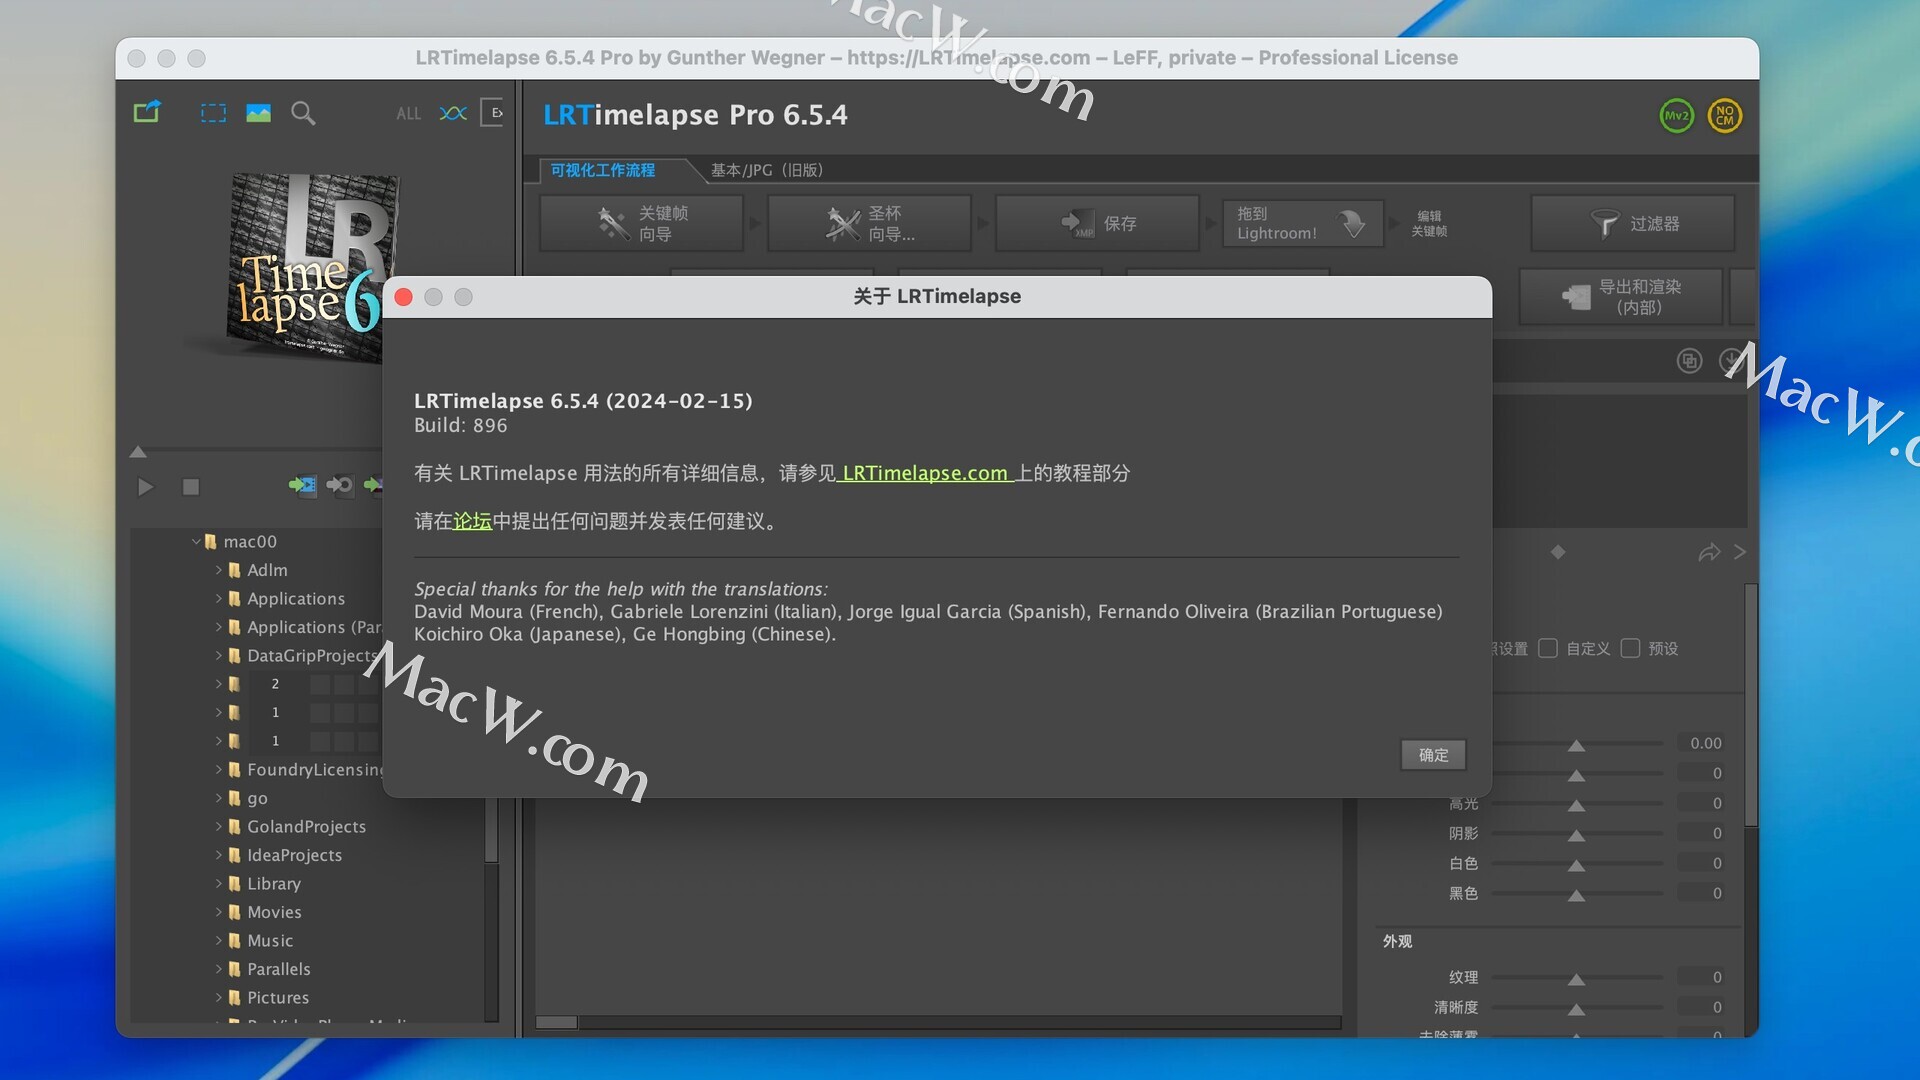This screenshot has width=1920, height=1080.
Task: Collapse the mac00 folder tree
Action: click(x=196, y=541)
